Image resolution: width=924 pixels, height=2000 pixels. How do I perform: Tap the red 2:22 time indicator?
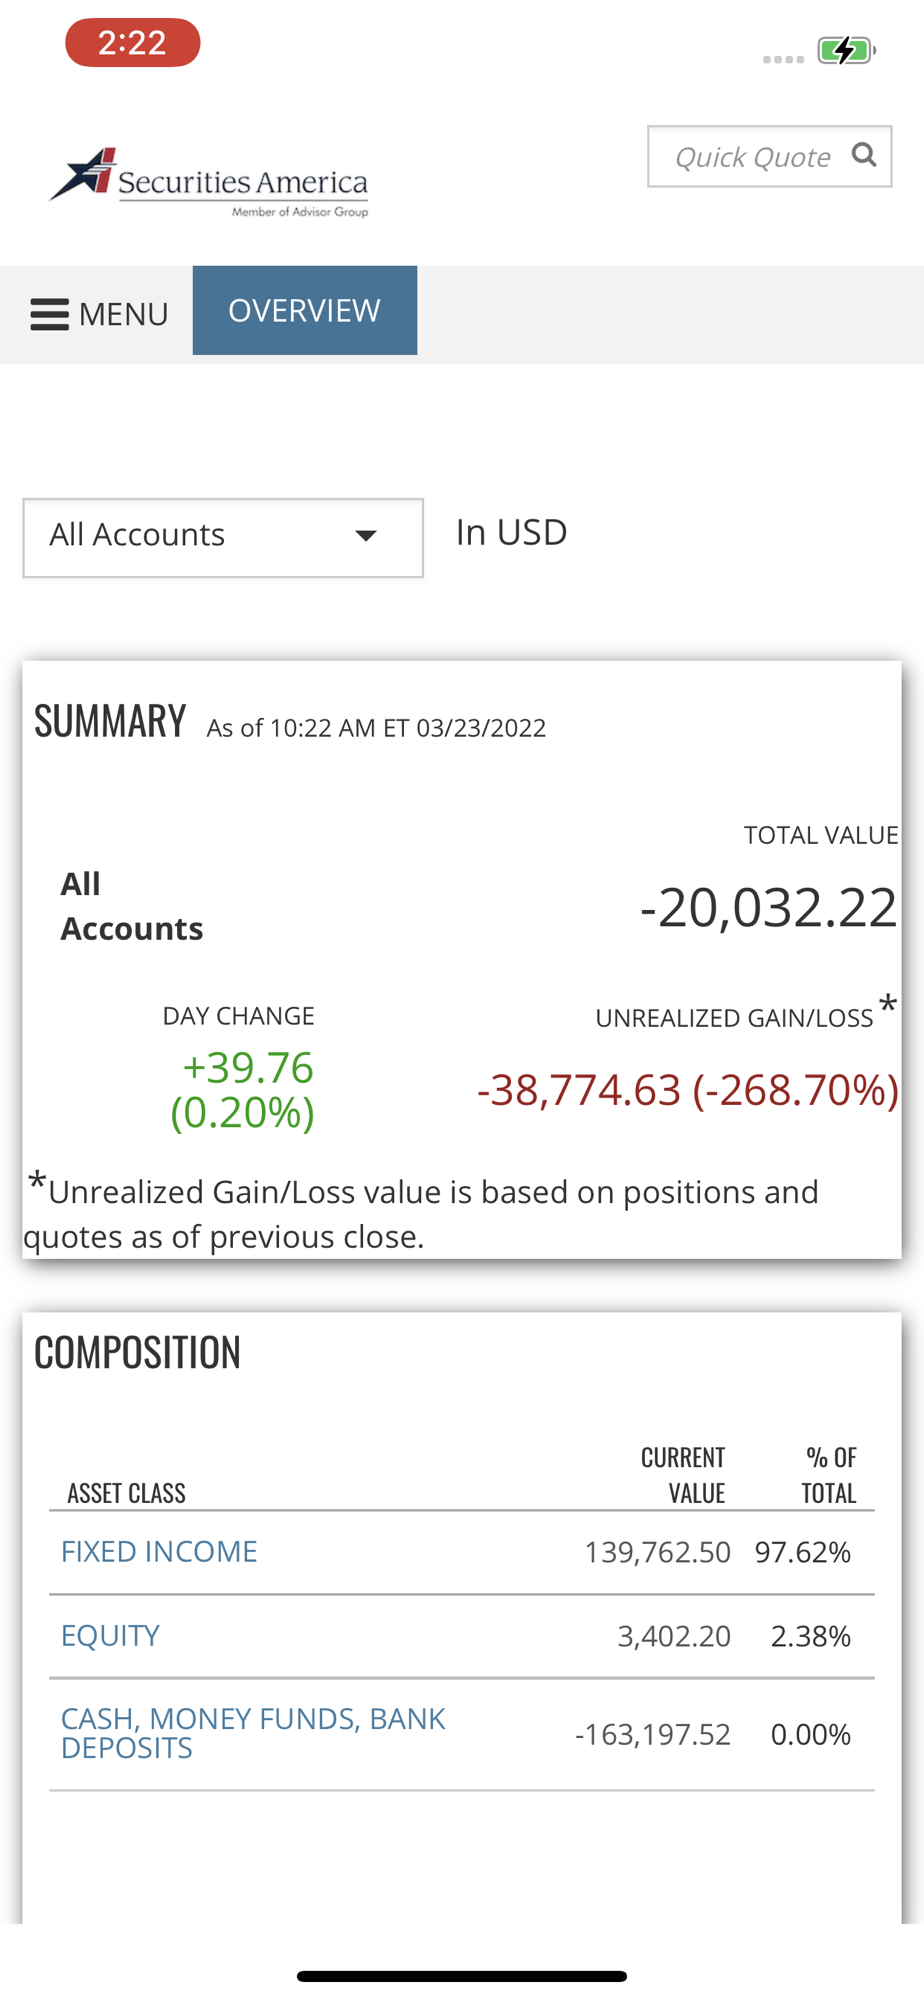tap(132, 43)
